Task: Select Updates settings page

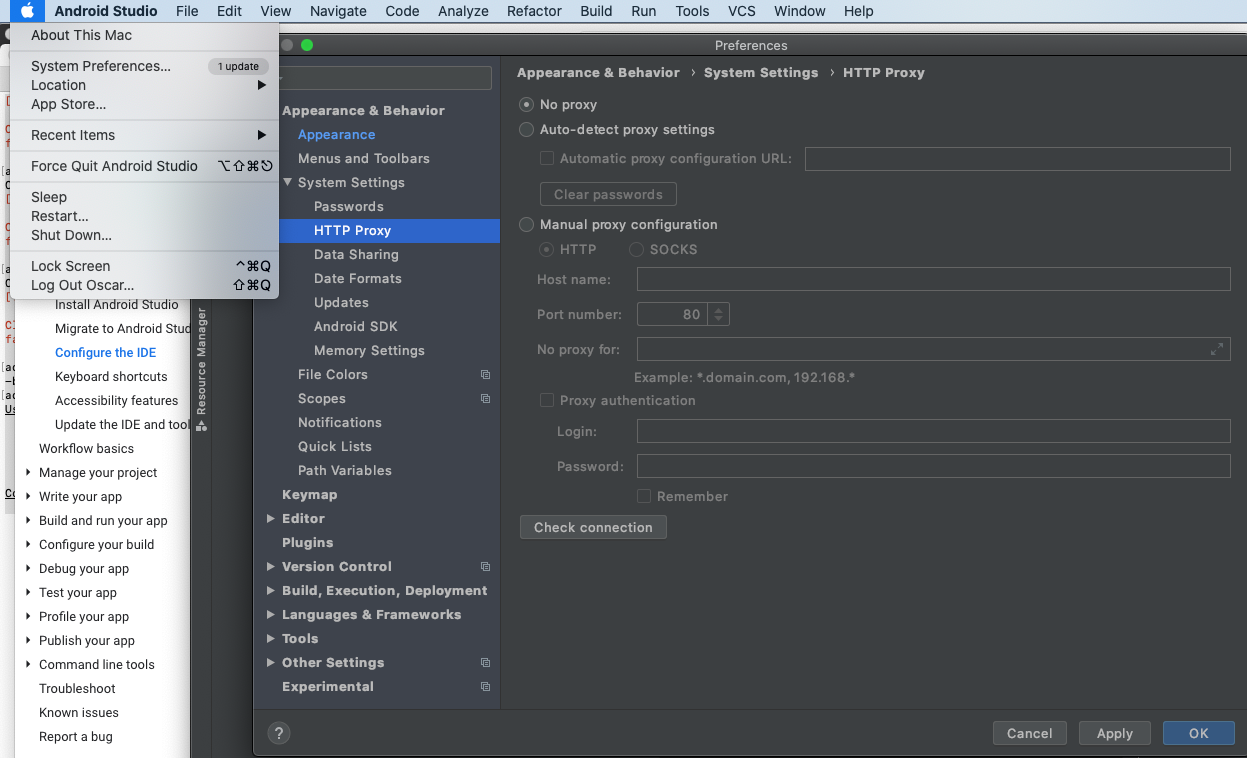Action: coord(341,303)
